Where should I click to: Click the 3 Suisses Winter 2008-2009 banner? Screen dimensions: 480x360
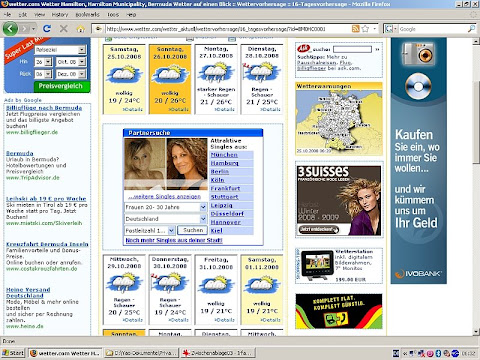[339, 200]
